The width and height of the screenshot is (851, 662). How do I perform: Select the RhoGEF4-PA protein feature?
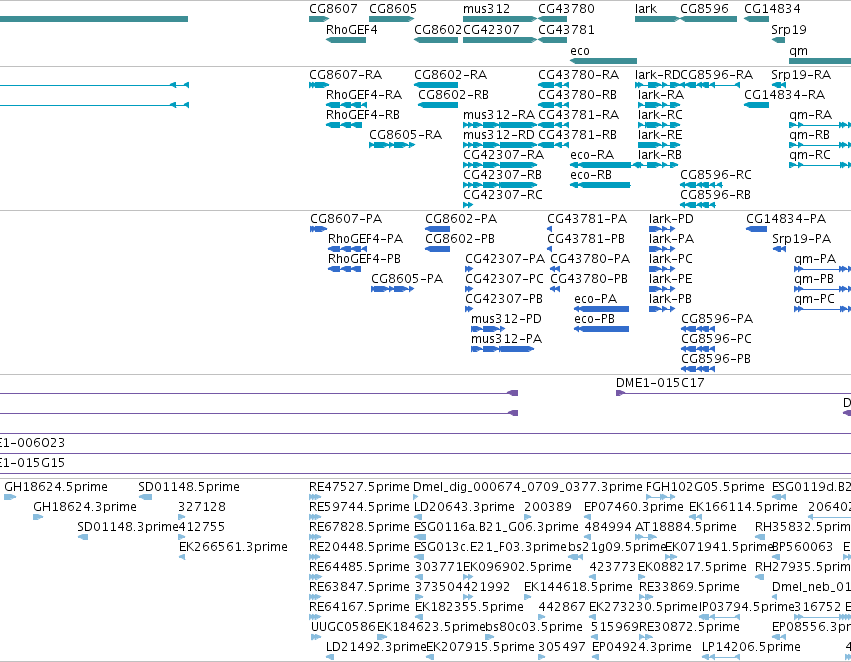pyautogui.click(x=347, y=249)
